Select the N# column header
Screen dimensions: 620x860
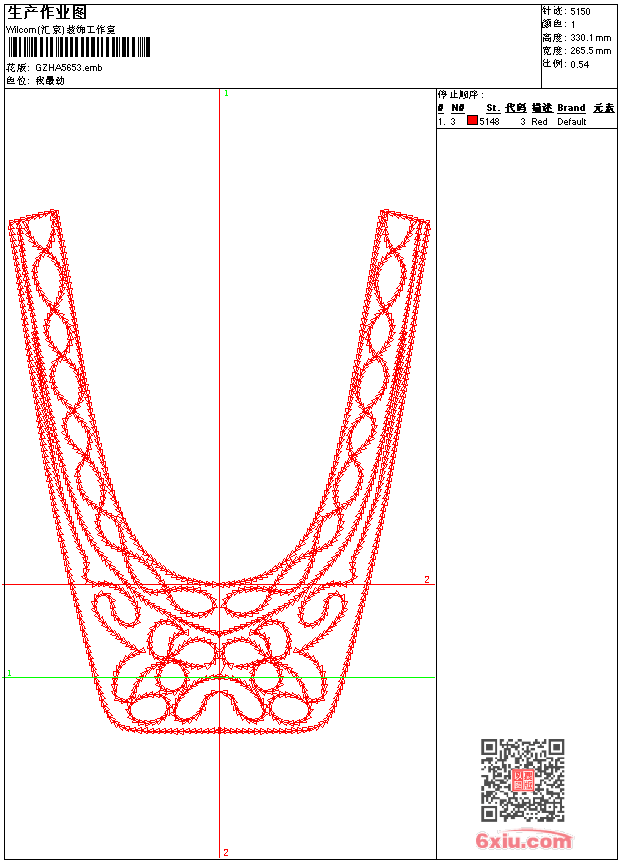click(458, 108)
